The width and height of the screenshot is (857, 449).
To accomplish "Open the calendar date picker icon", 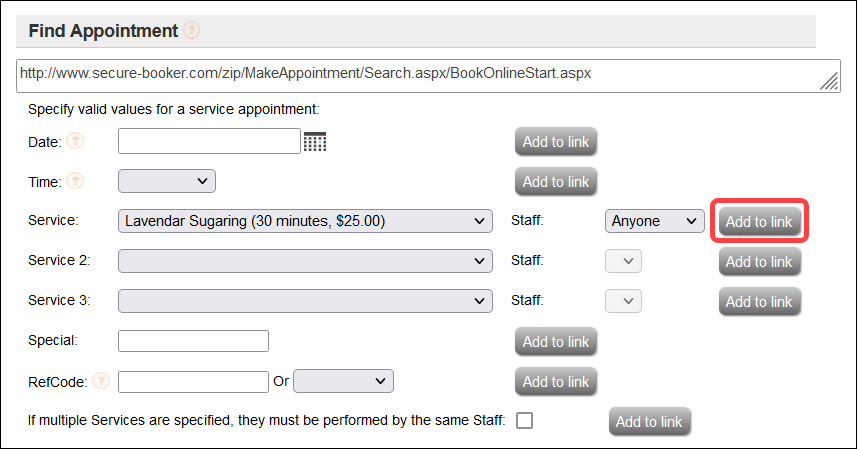I will pos(315,141).
